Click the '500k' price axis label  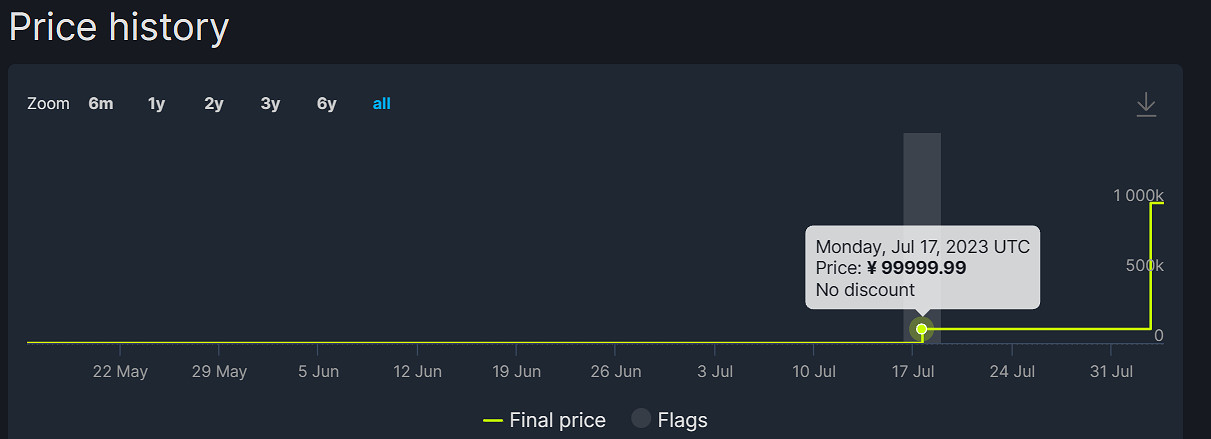point(1144,265)
